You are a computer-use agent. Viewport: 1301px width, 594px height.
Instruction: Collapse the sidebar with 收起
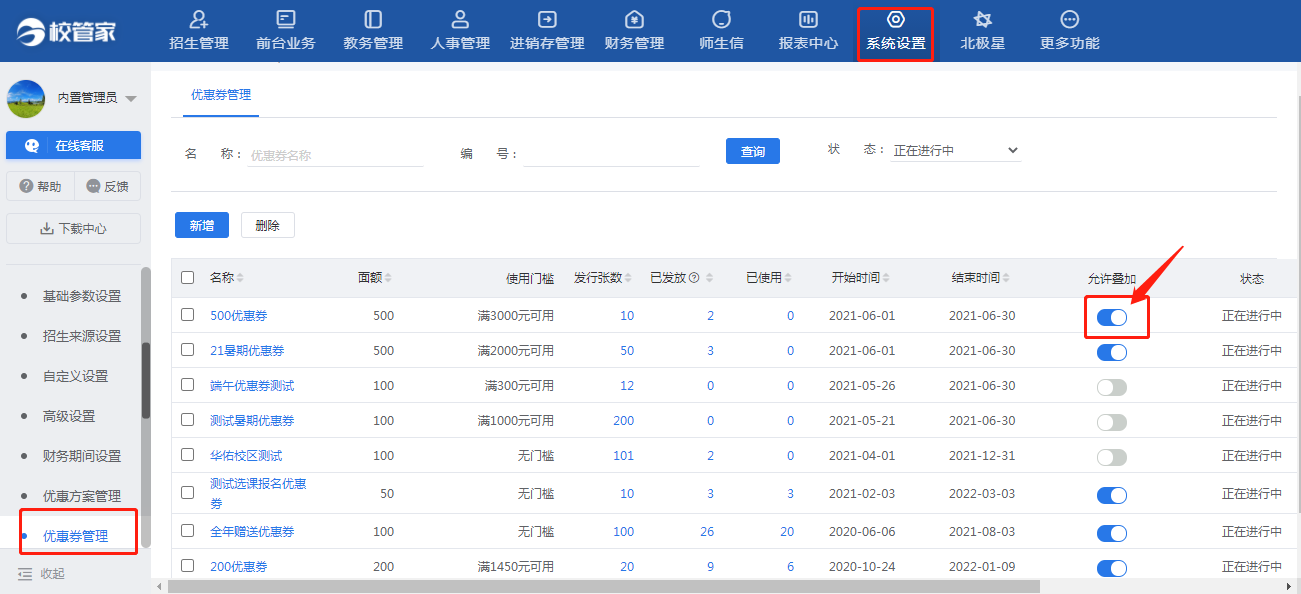pyautogui.click(x=42, y=574)
